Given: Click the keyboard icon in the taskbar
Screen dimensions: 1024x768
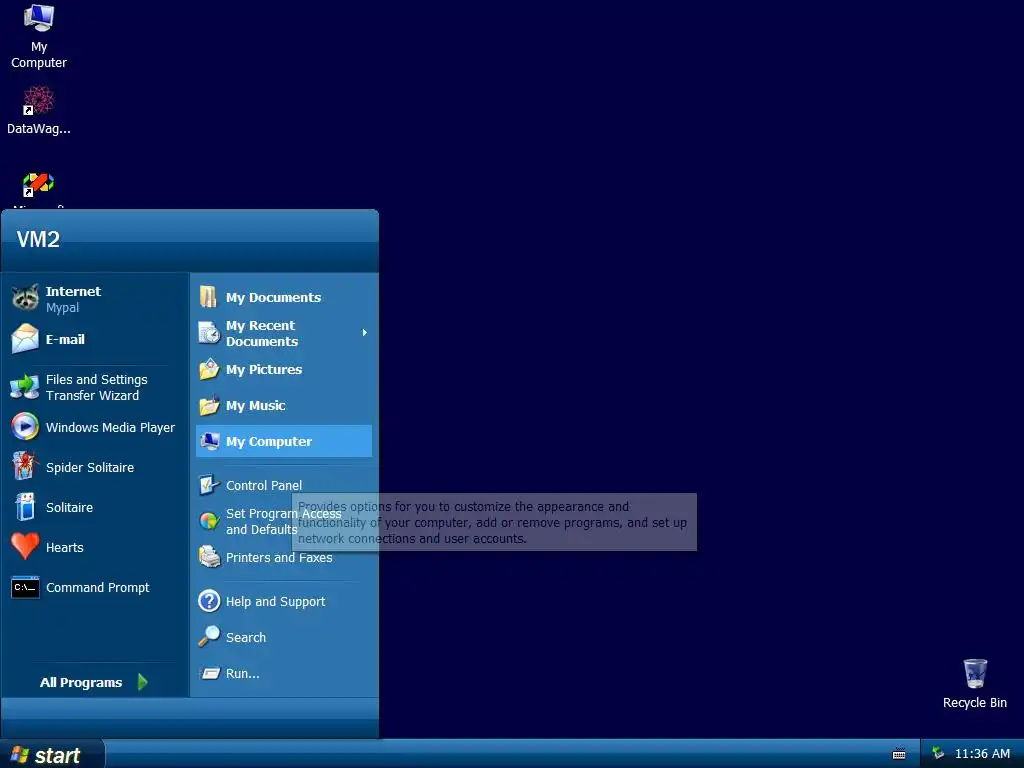Looking at the screenshot, I should coord(899,754).
